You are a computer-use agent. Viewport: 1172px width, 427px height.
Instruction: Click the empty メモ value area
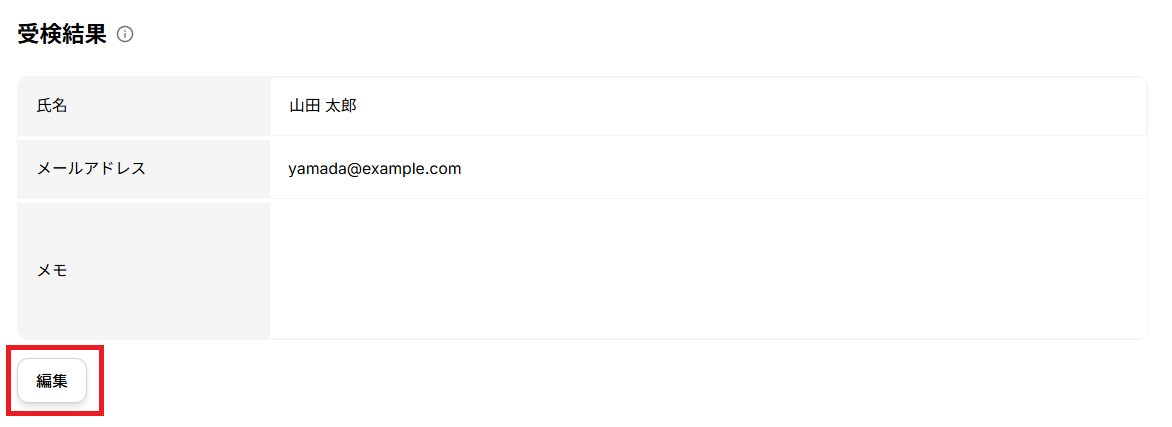coord(707,269)
